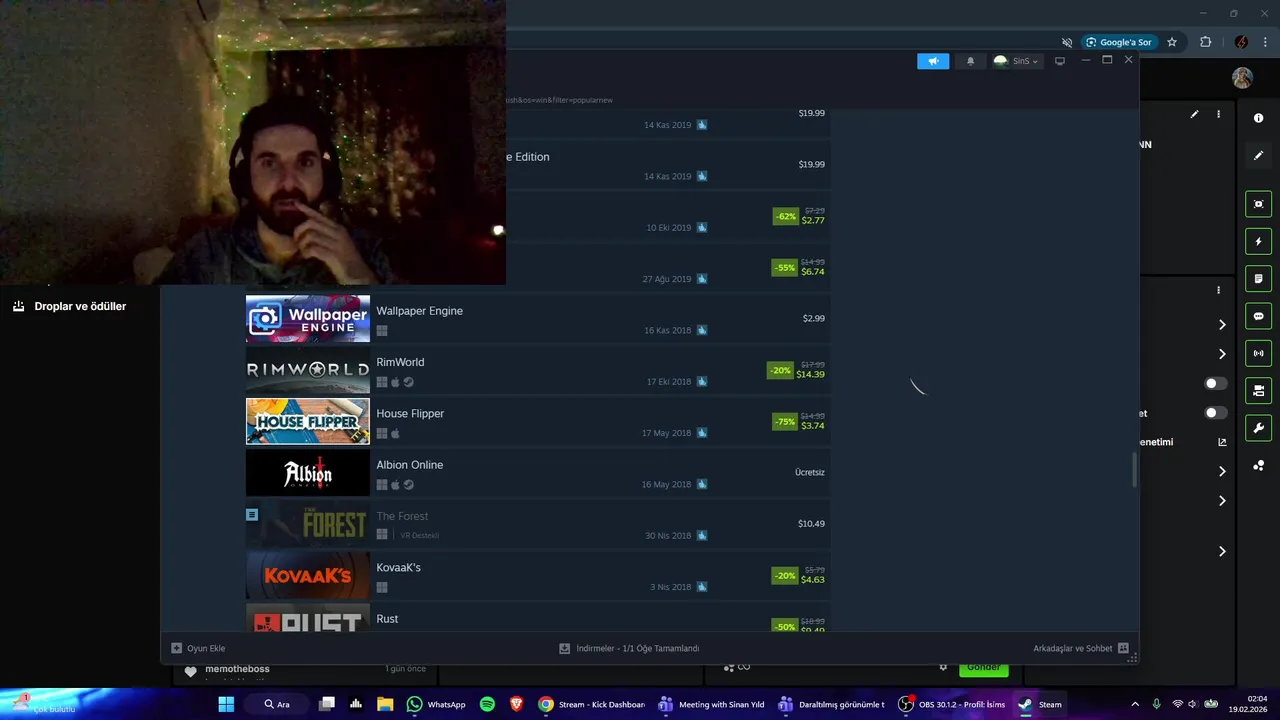
Task: Click the Steam search results scrollbar thumb
Action: [1134, 470]
